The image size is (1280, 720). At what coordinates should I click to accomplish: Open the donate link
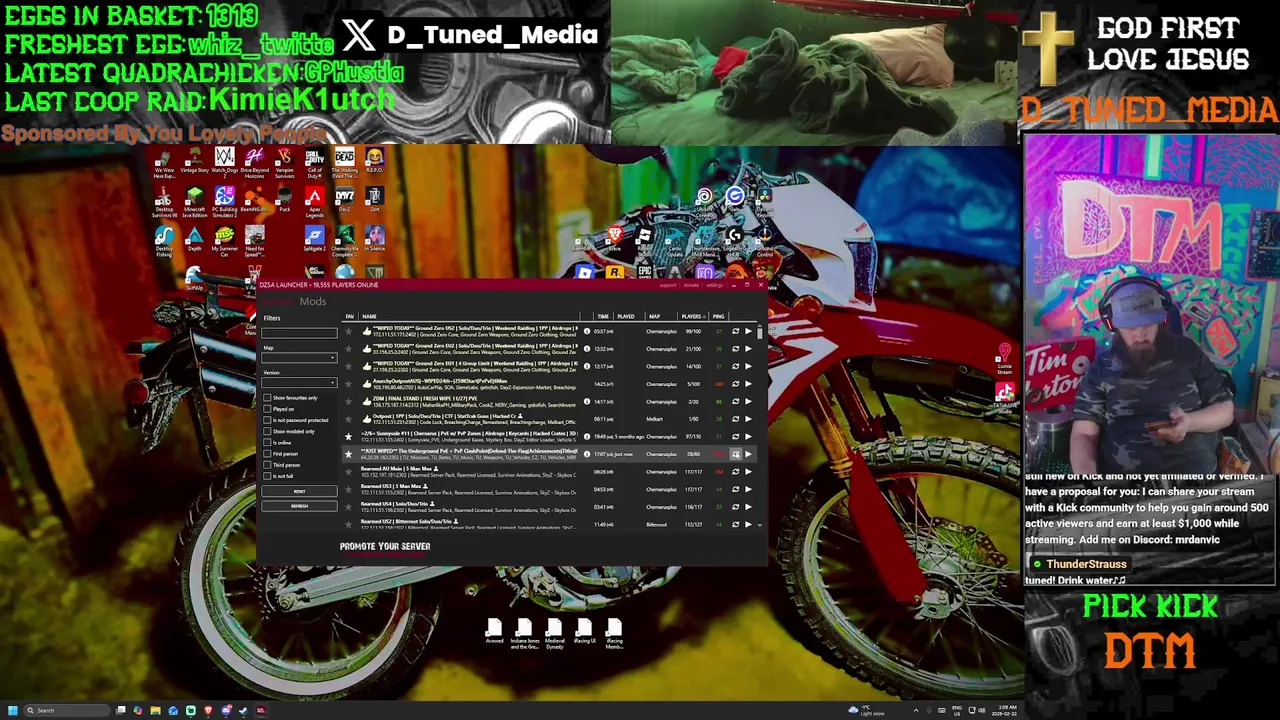coord(691,285)
